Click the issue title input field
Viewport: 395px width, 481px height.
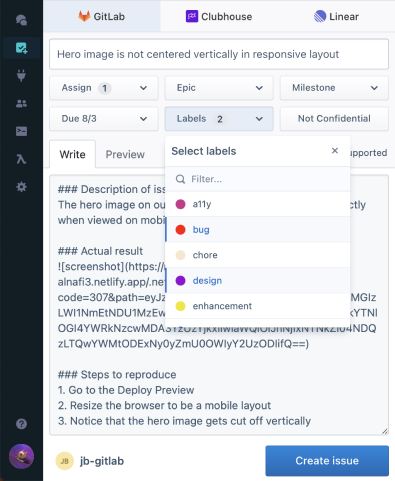(219, 54)
